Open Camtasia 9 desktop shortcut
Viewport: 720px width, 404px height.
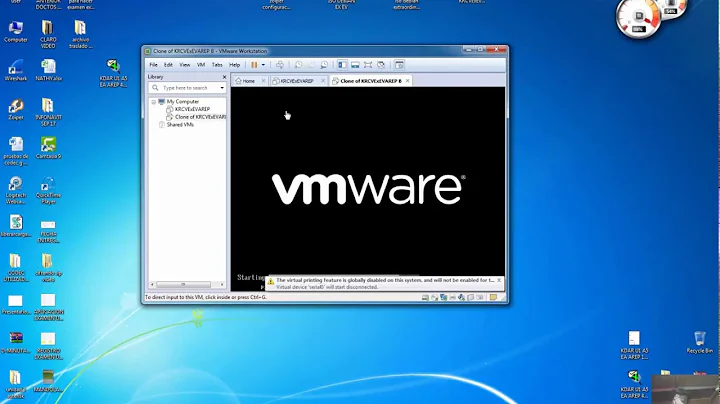[x=48, y=148]
